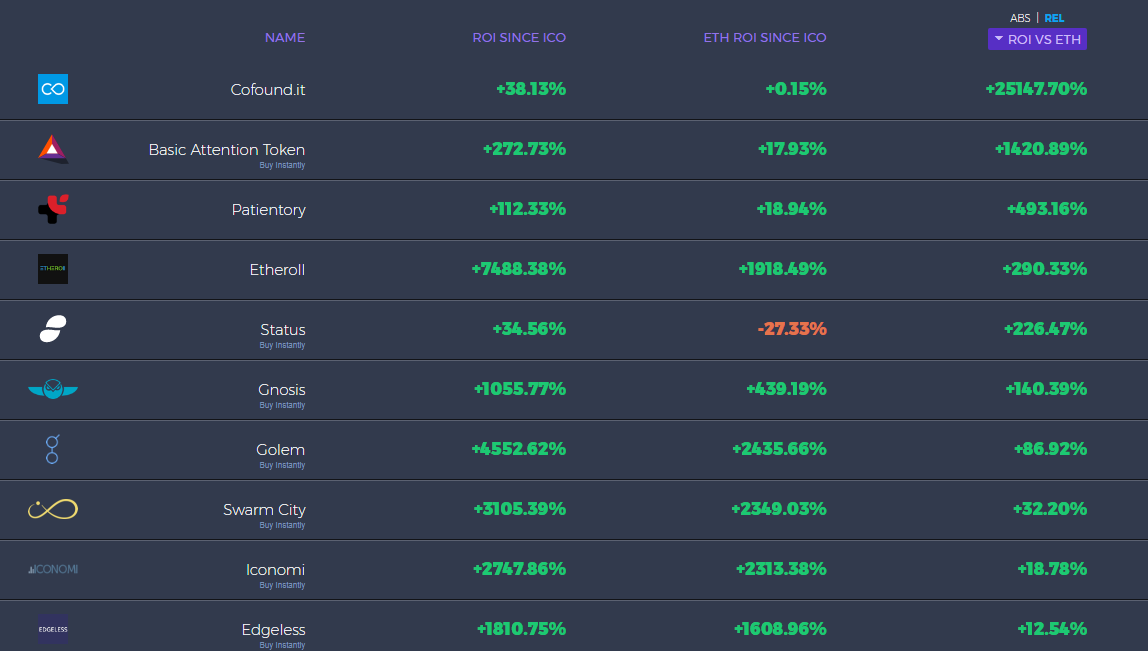Click Gnosis ROI vs ETH +140.39%
Screen dimensions: 1148x651
(x=1046, y=389)
